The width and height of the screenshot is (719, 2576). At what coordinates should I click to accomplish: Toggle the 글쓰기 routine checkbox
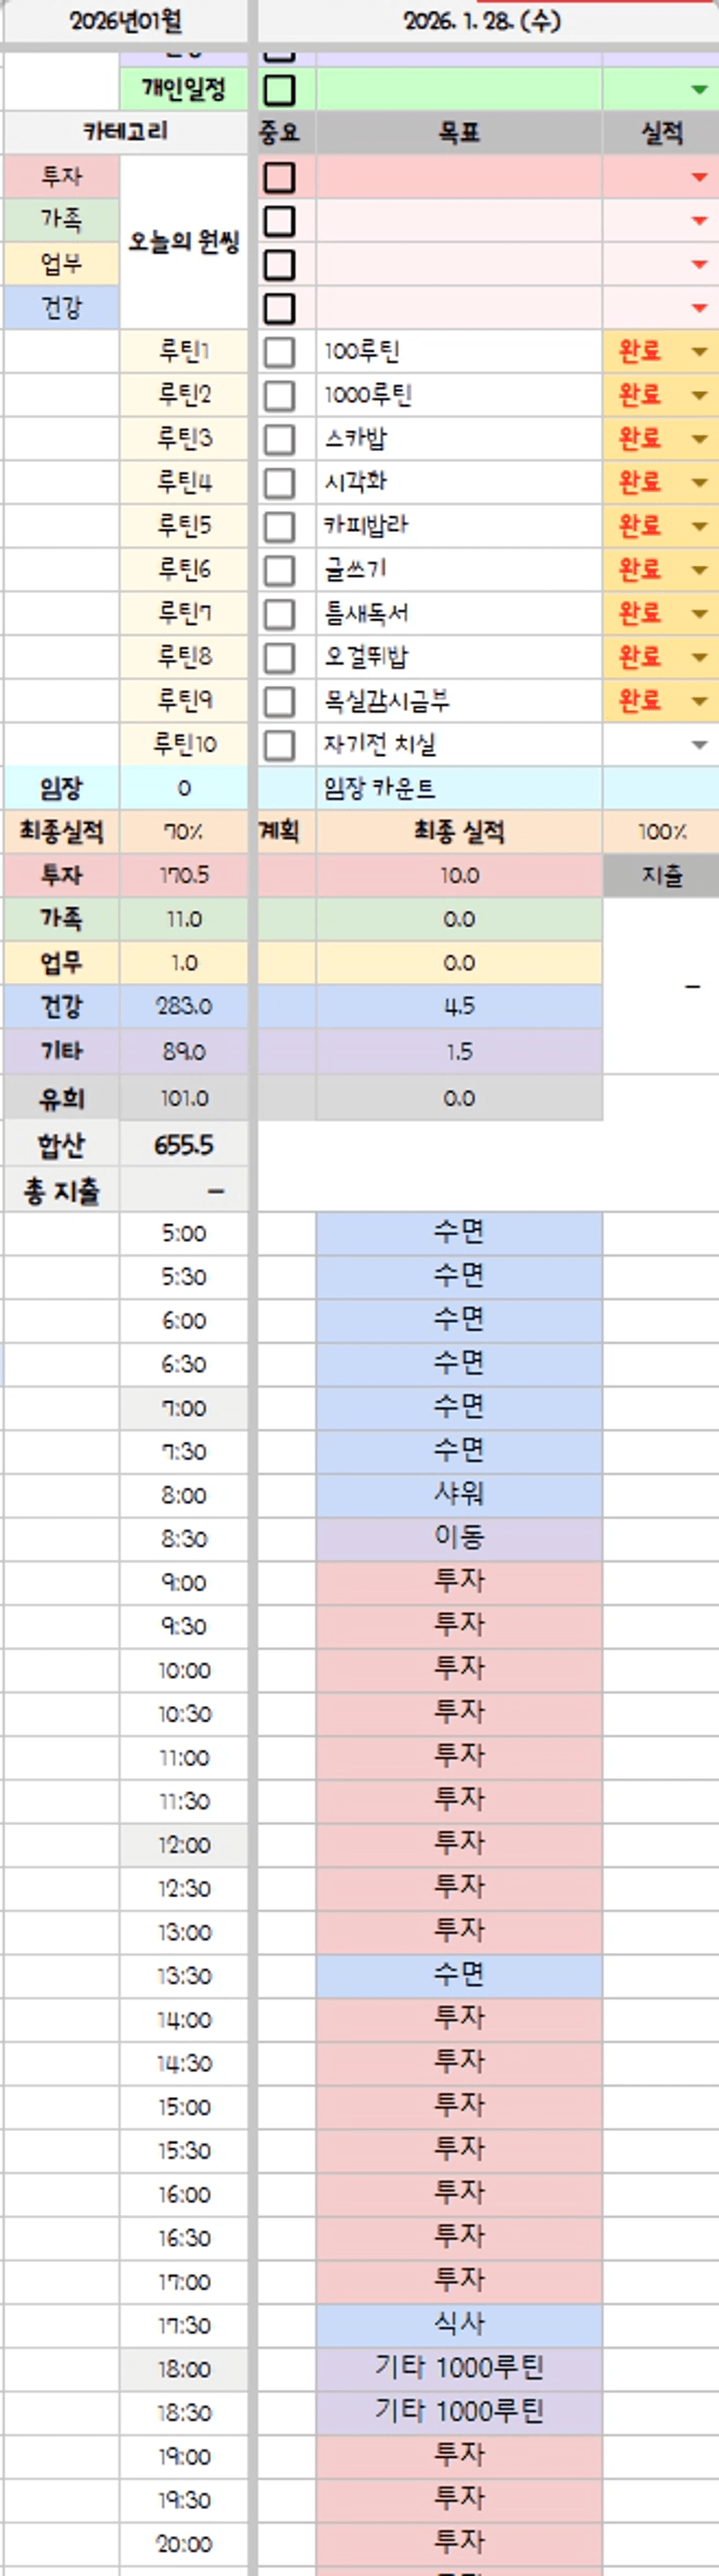pyautogui.click(x=279, y=570)
